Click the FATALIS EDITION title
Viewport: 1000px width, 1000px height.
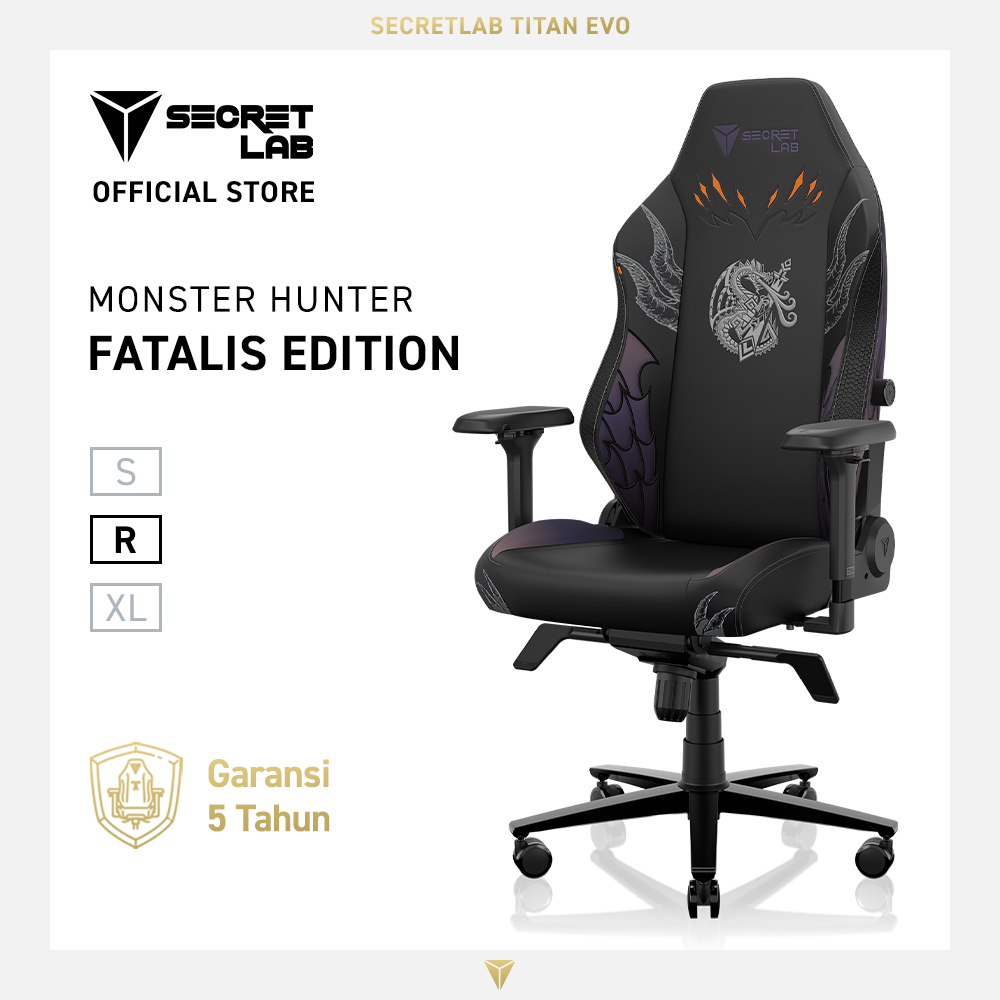pos(274,353)
